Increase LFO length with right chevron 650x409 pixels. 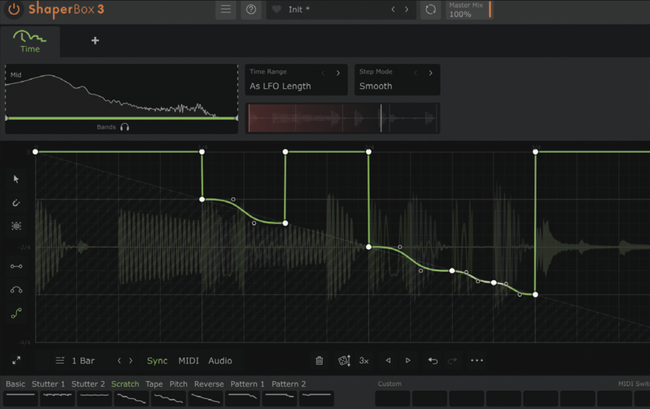131,361
